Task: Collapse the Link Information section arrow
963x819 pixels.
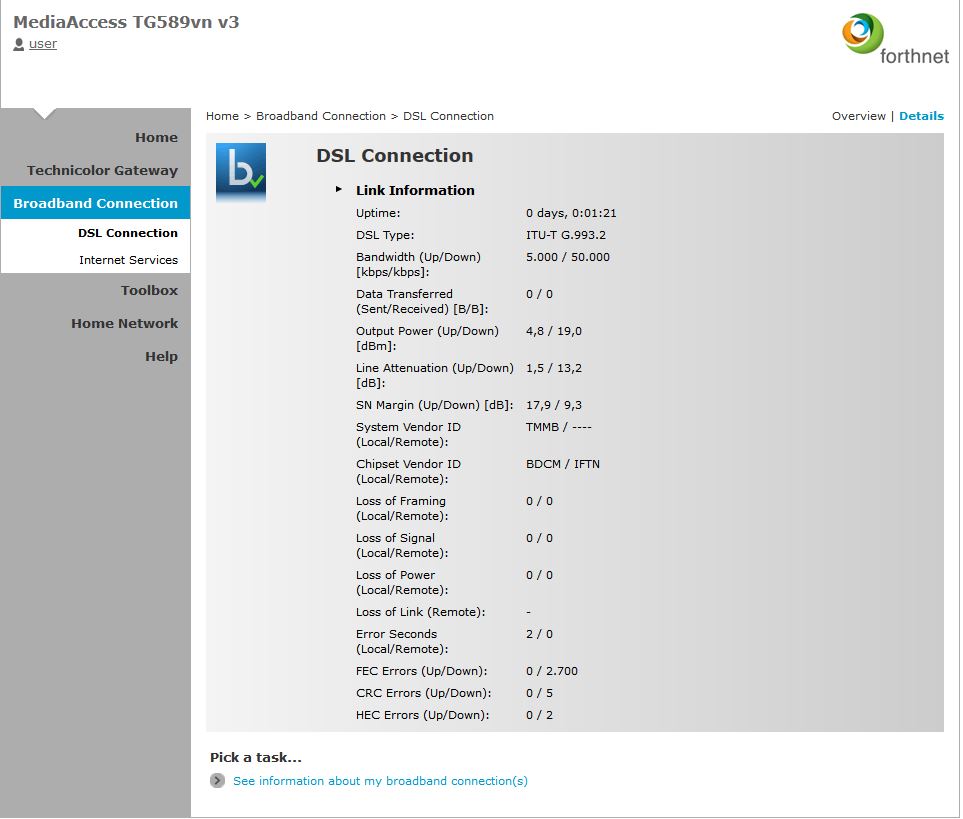Action: point(338,190)
